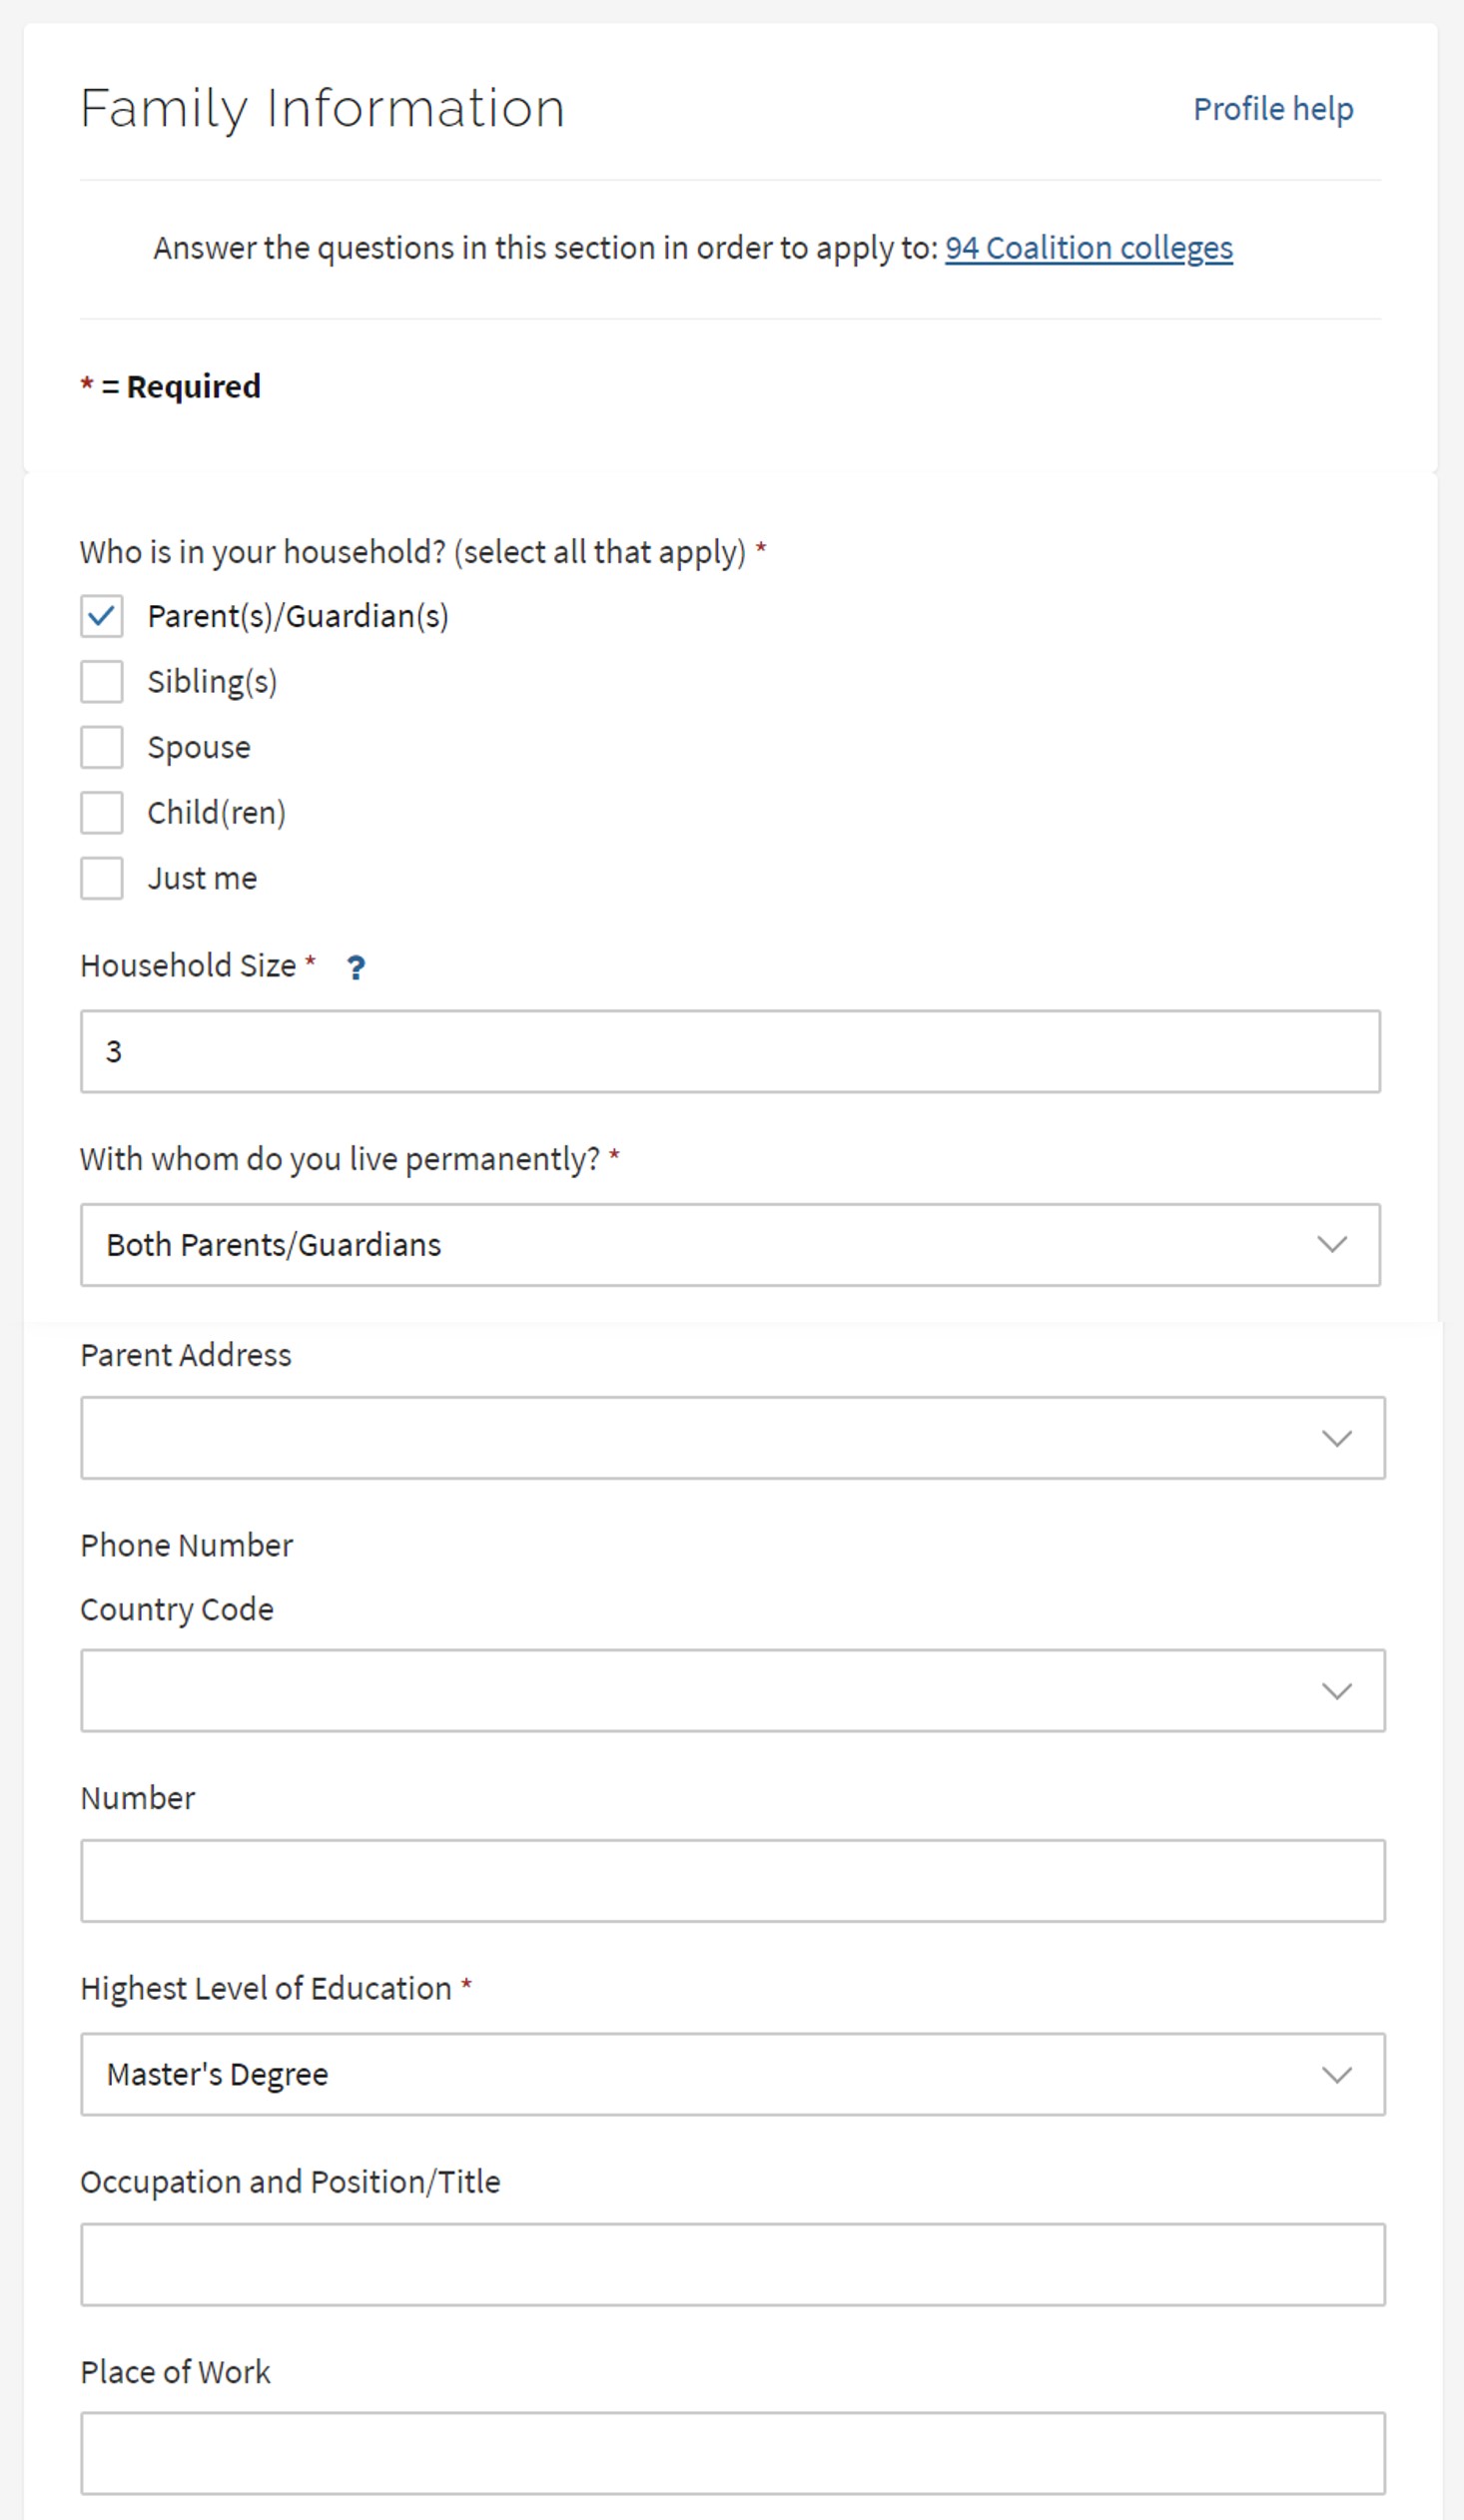
Task: Check the Sibling(s) checkbox
Action: click(102, 682)
